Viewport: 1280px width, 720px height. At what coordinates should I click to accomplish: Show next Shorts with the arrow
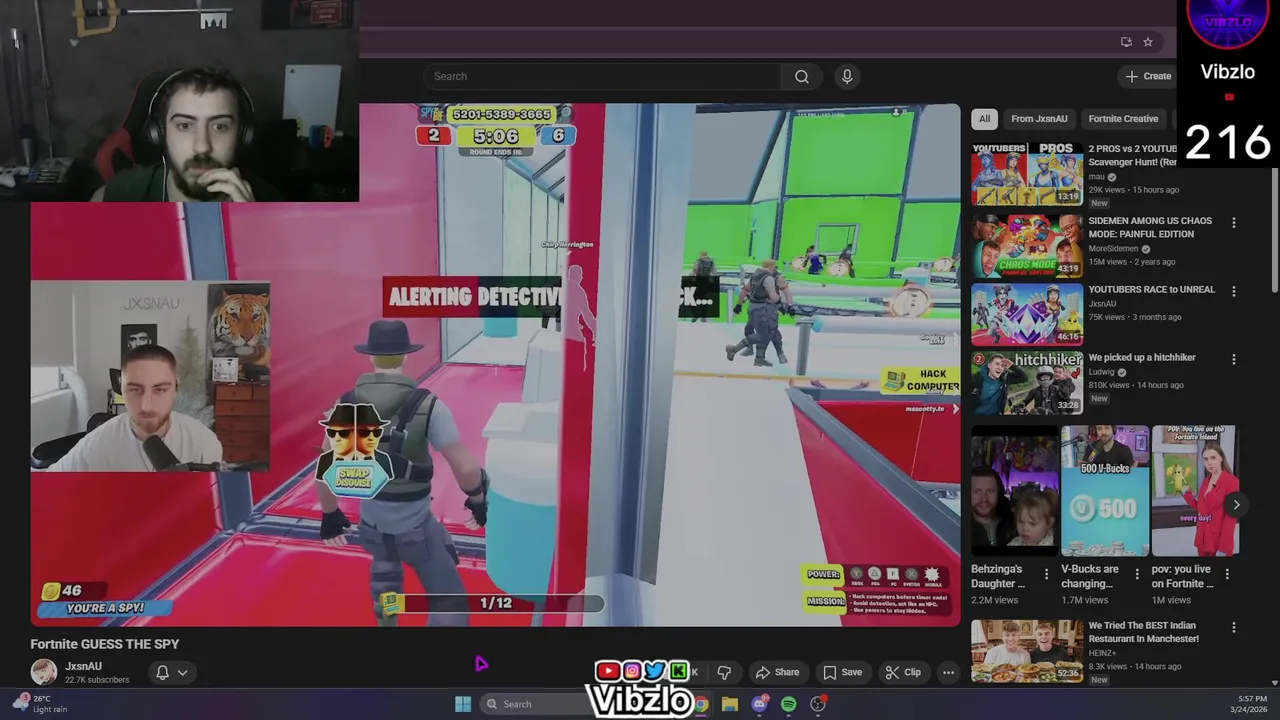[x=1236, y=505]
